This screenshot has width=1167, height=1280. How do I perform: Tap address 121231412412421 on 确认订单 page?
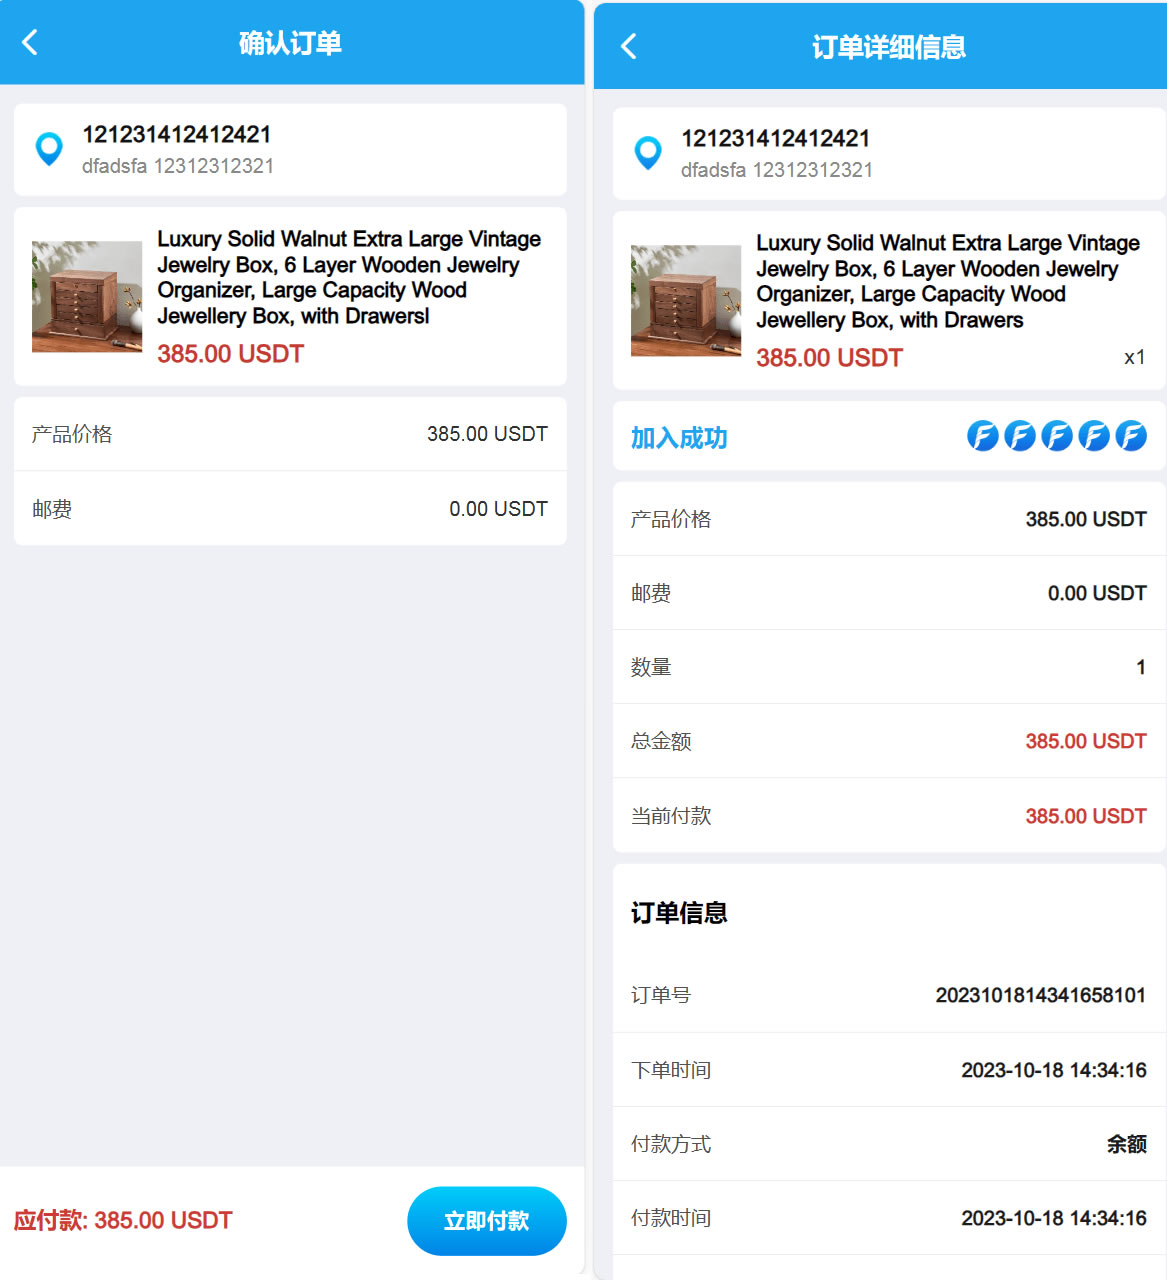[x=176, y=134]
